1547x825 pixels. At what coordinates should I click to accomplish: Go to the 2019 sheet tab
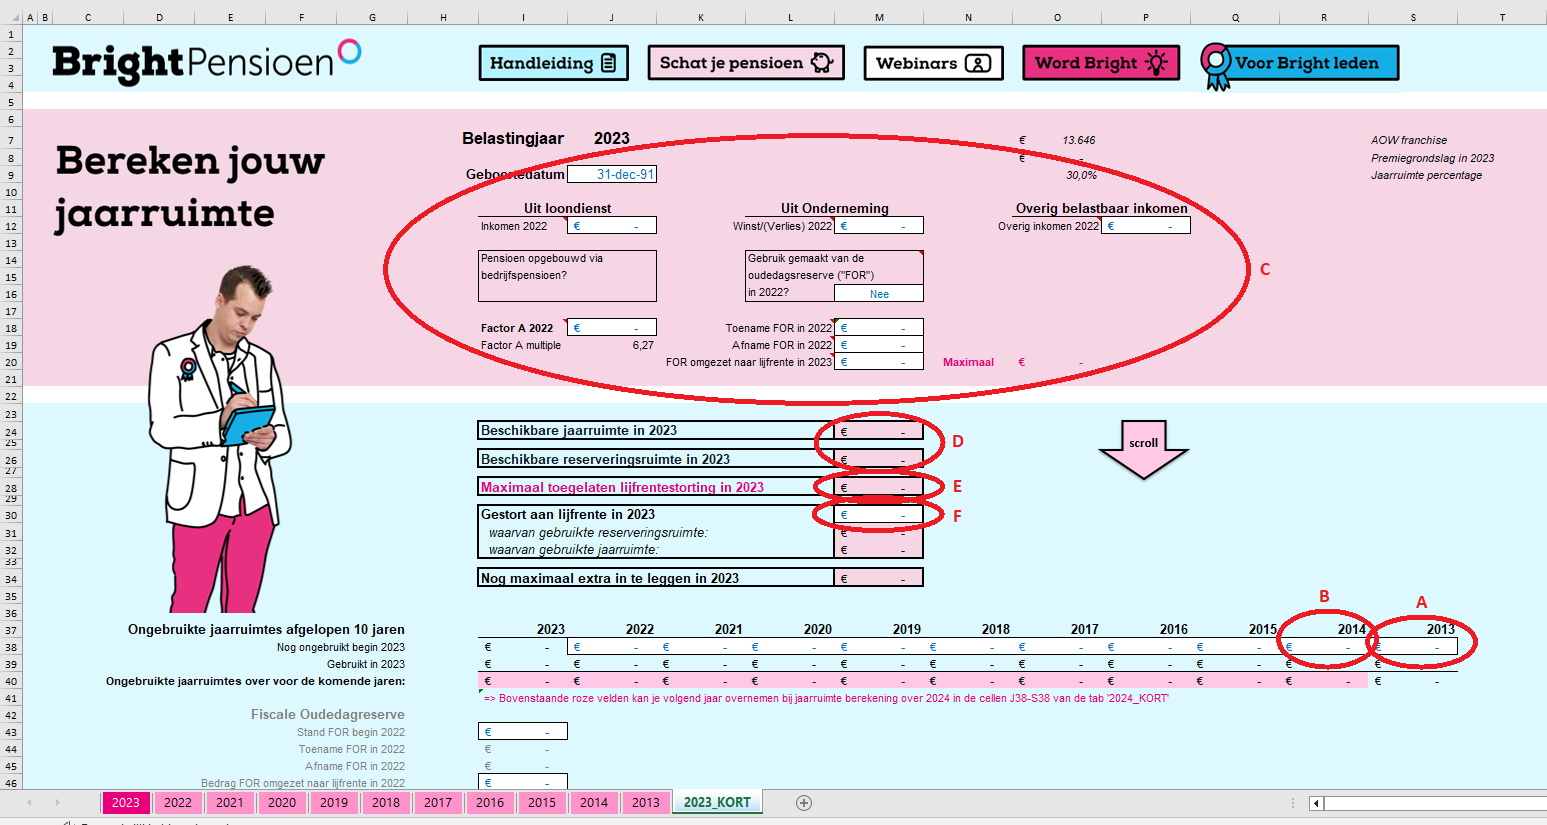point(334,803)
